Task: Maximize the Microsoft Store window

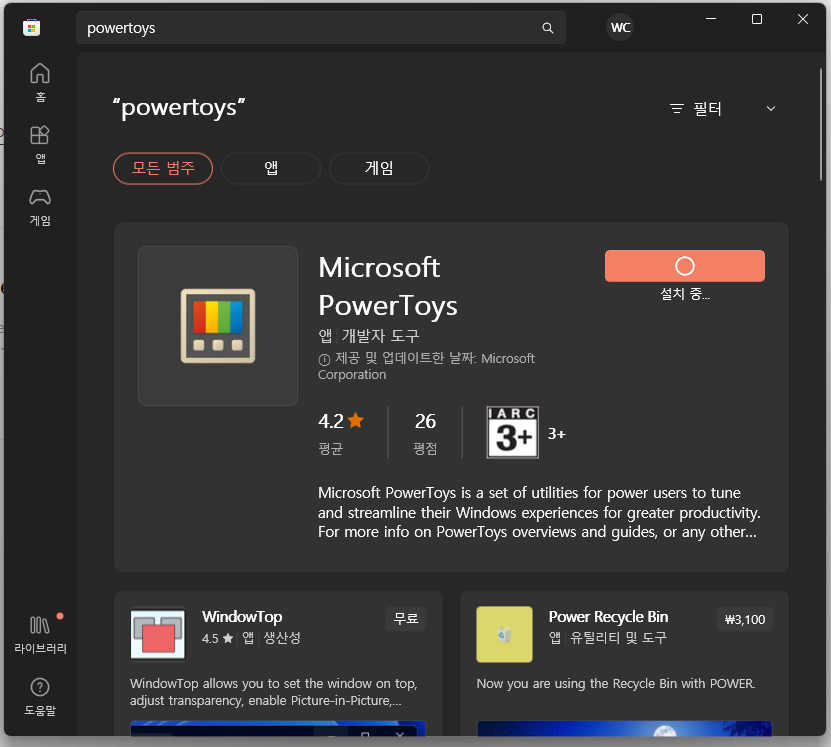Action: tap(757, 19)
